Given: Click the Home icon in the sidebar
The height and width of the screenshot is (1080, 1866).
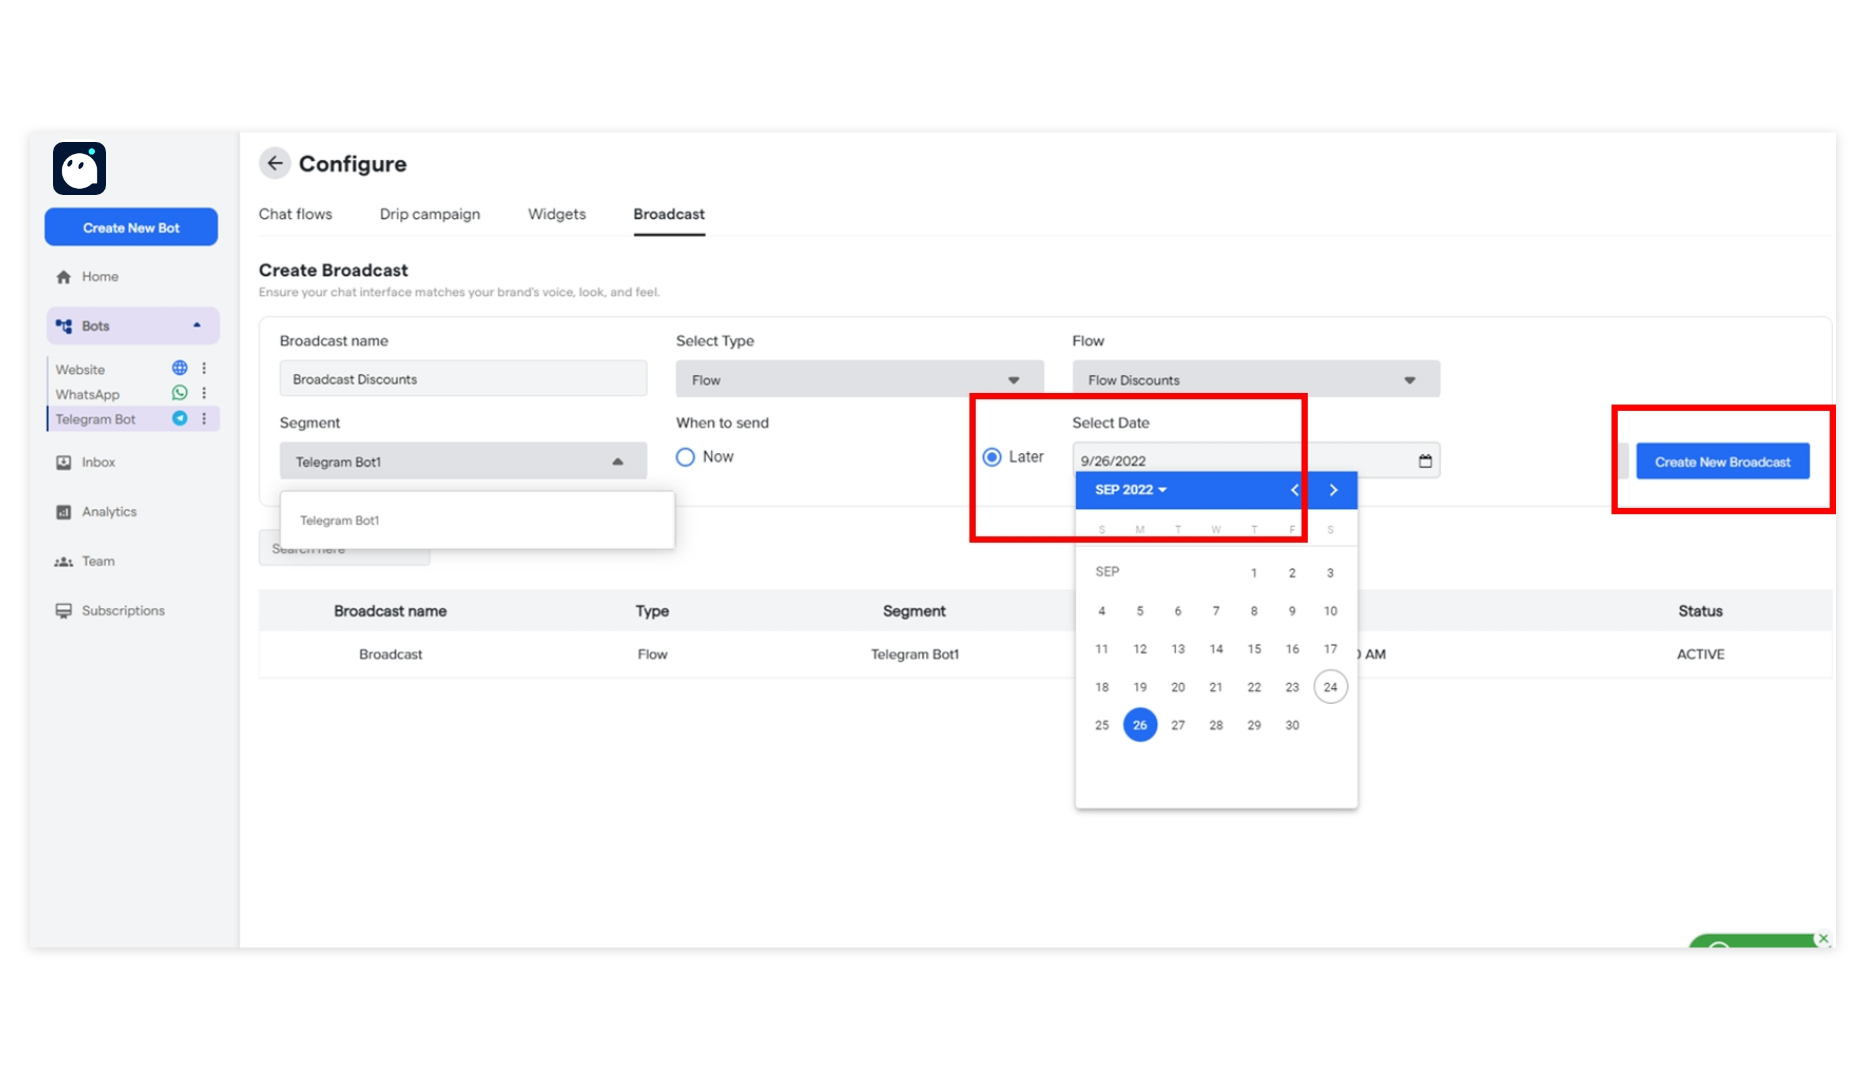Looking at the screenshot, I should point(64,277).
